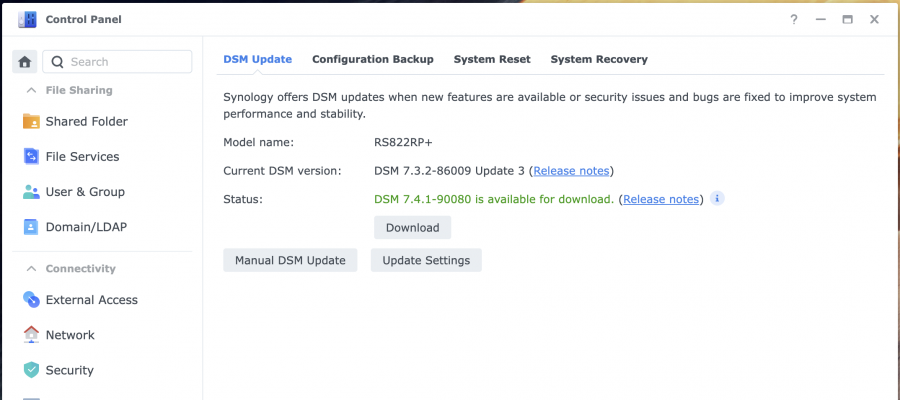Open the System Reset tab
The width and height of the screenshot is (900, 400).
coord(492,59)
